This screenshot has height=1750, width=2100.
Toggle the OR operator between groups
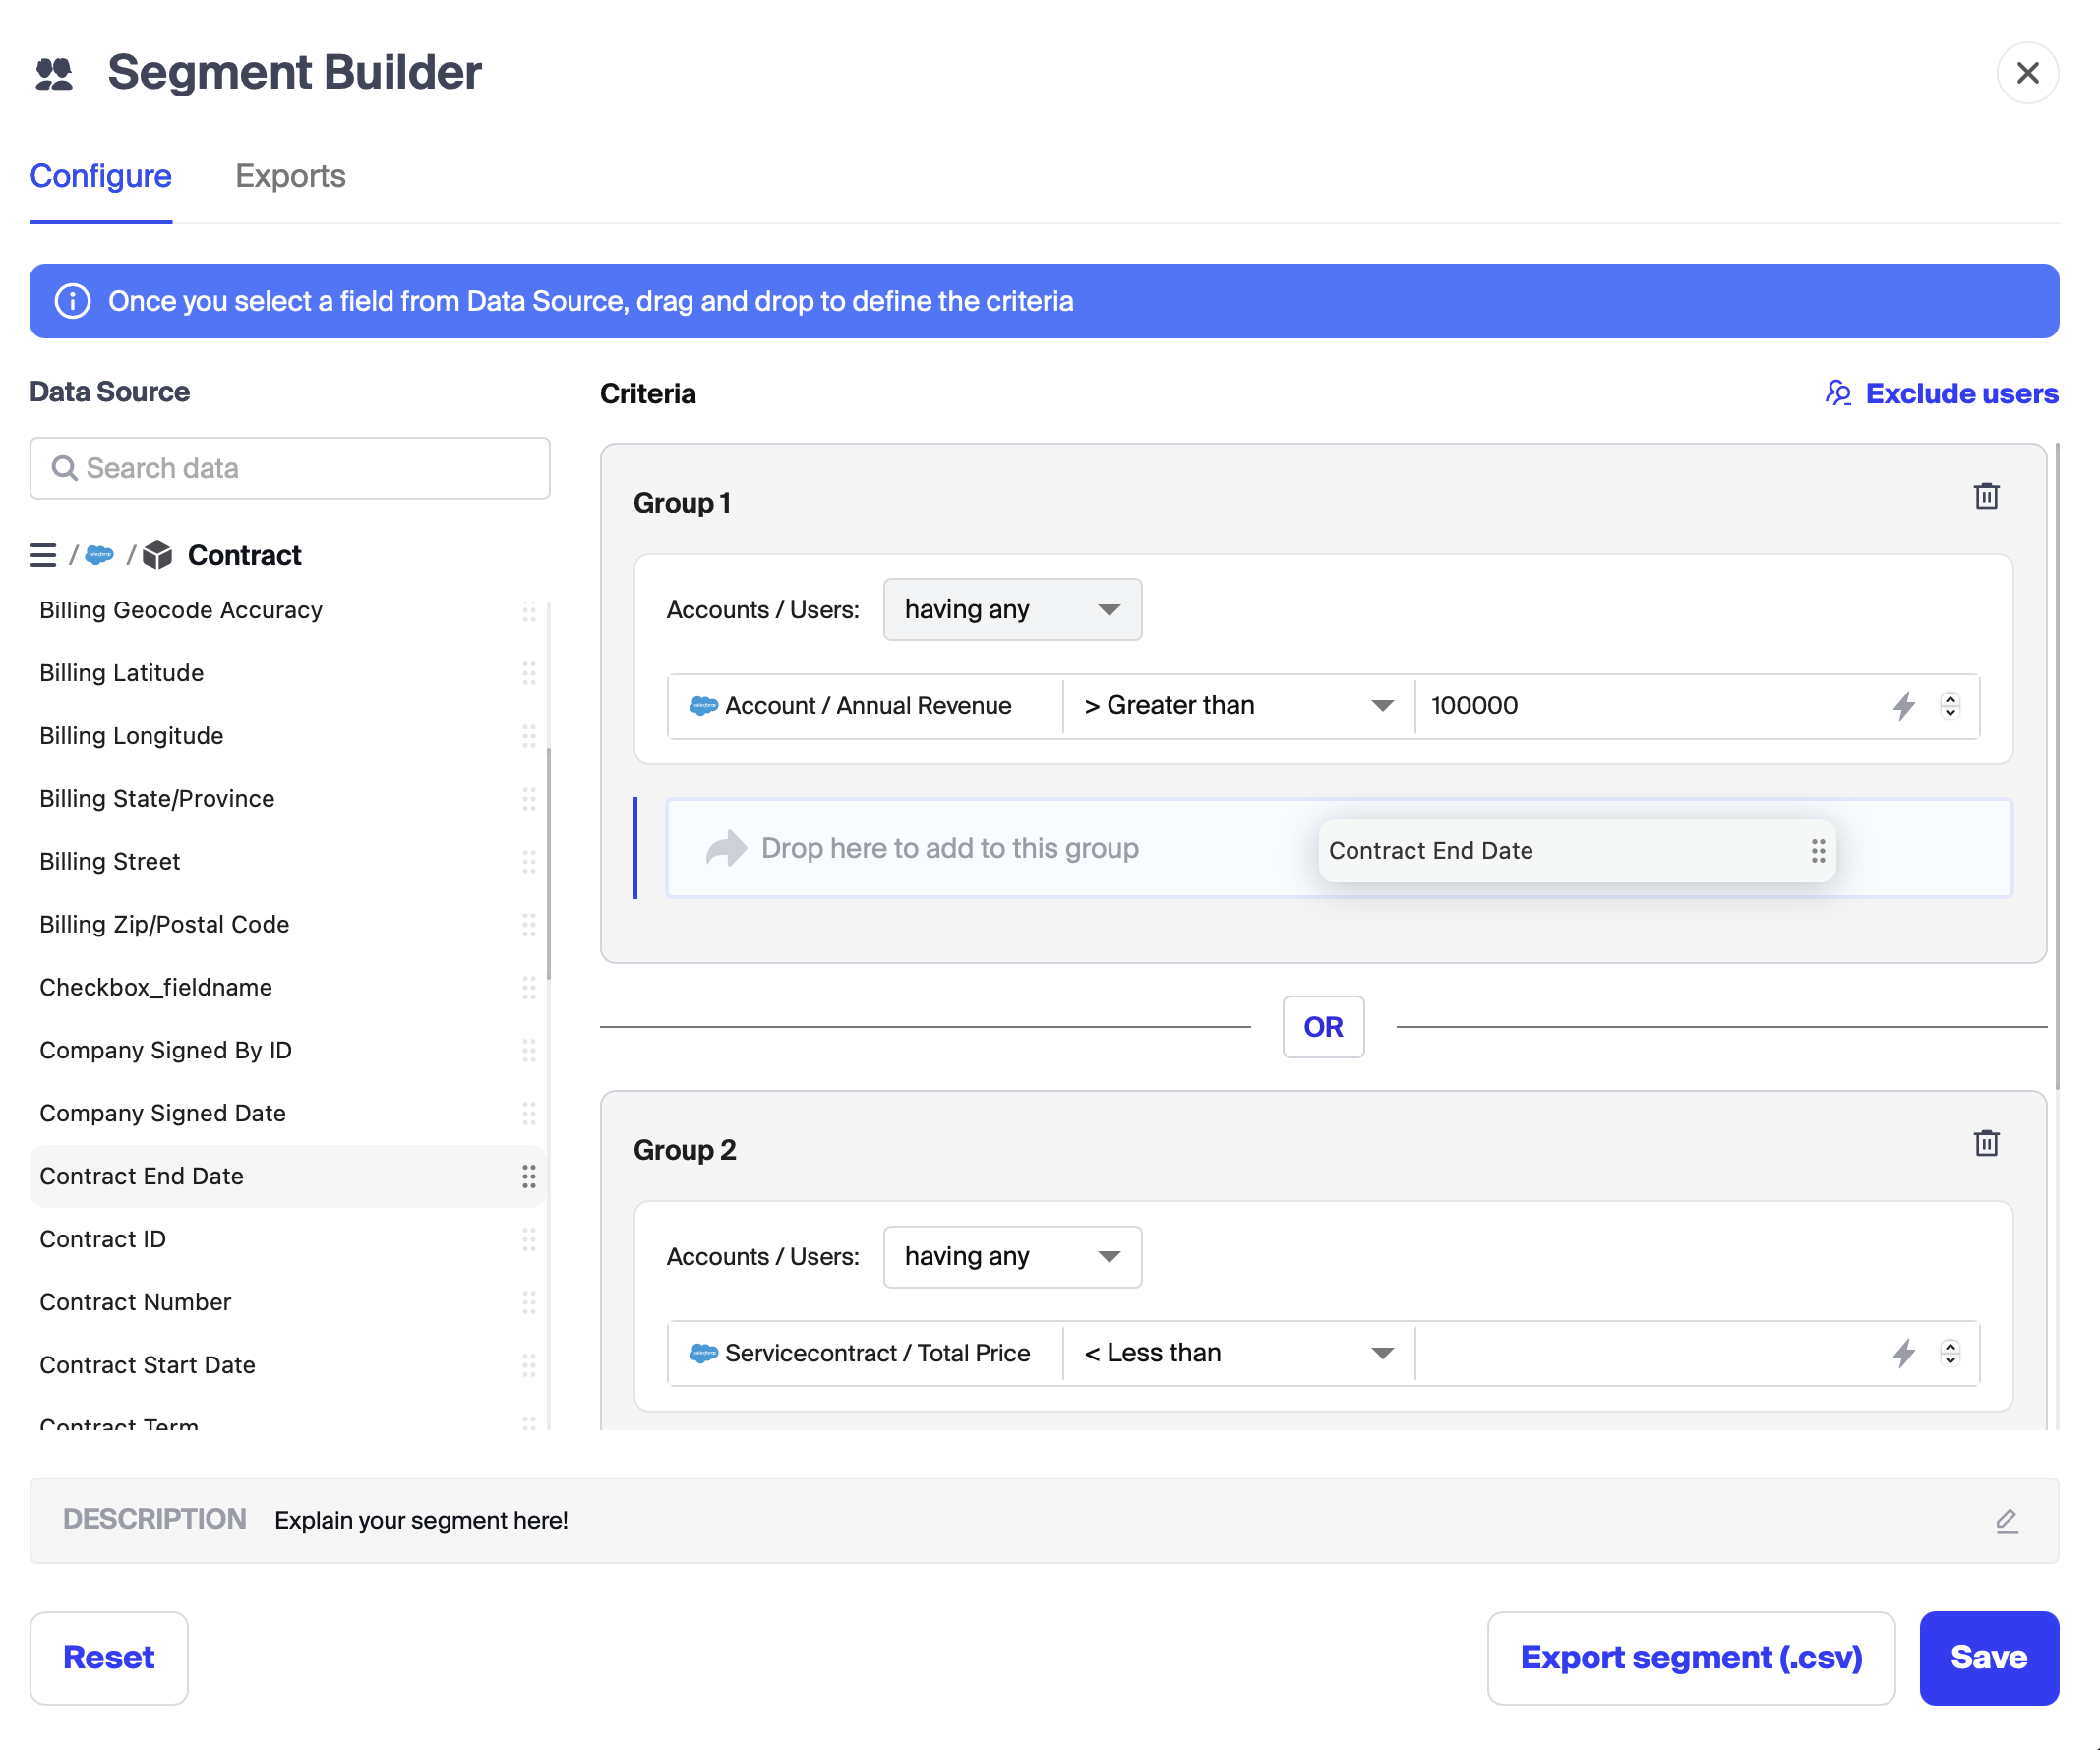click(x=1323, y=1027)
